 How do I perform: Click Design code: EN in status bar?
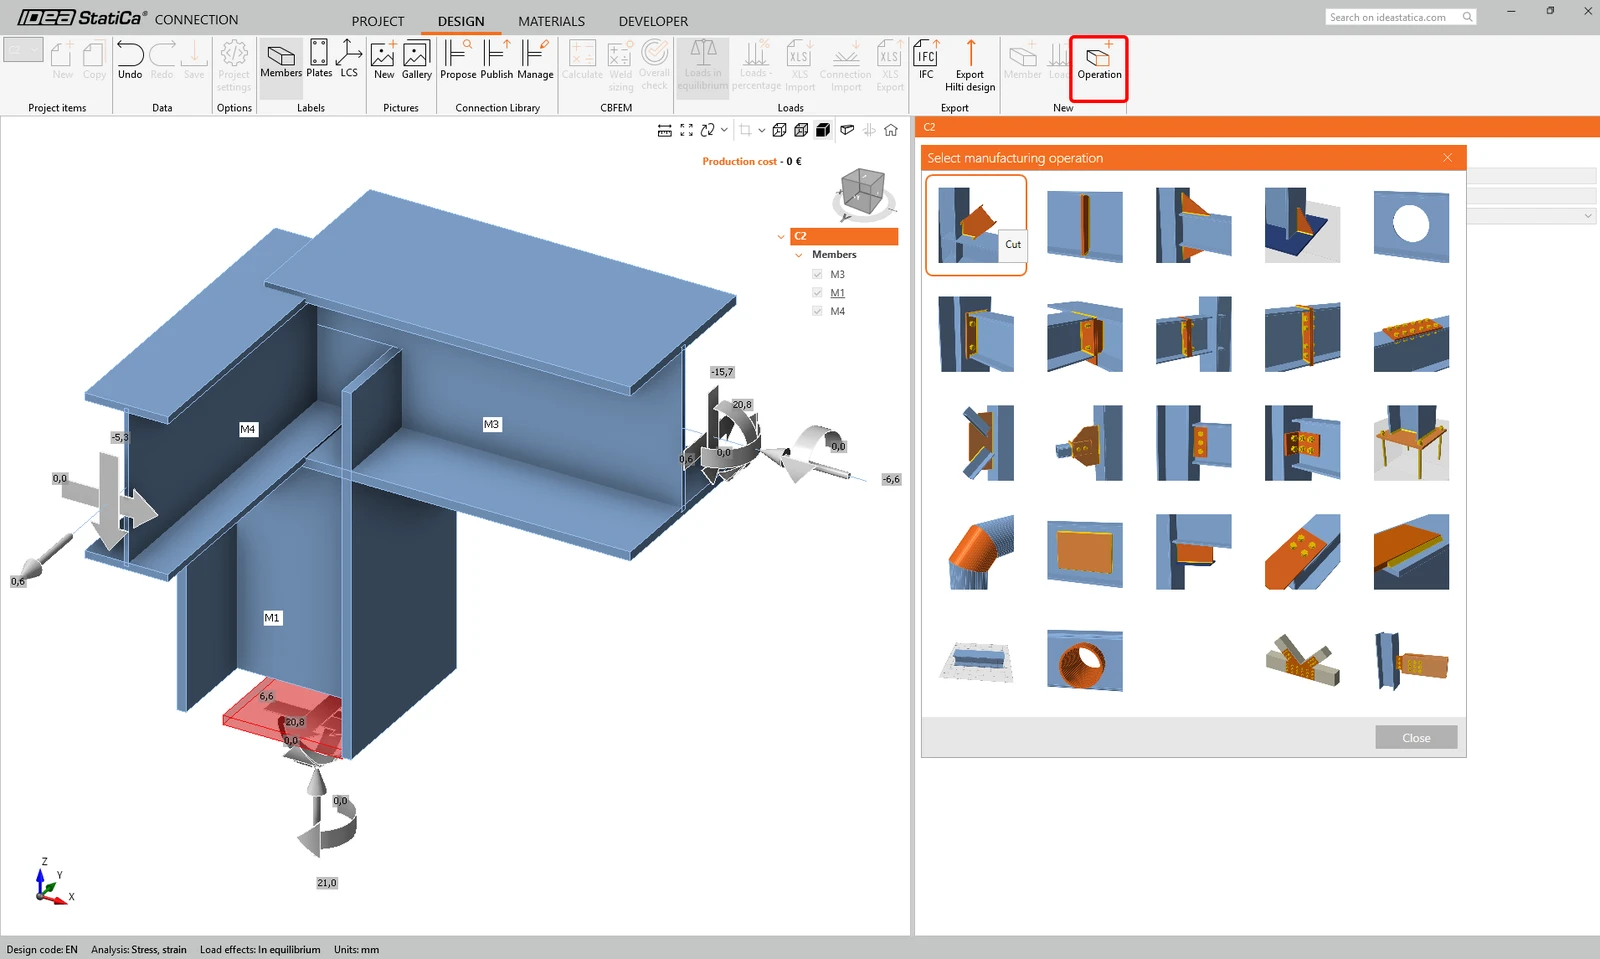tap(42, 950)
